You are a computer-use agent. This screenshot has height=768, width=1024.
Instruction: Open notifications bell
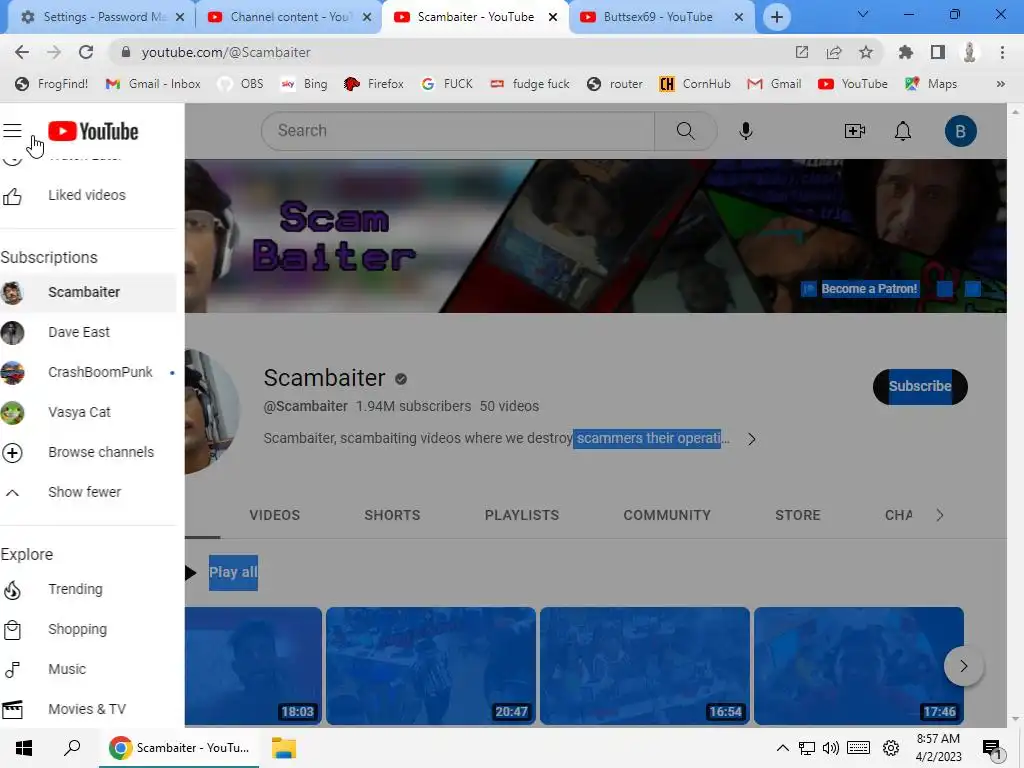[903, 131]
